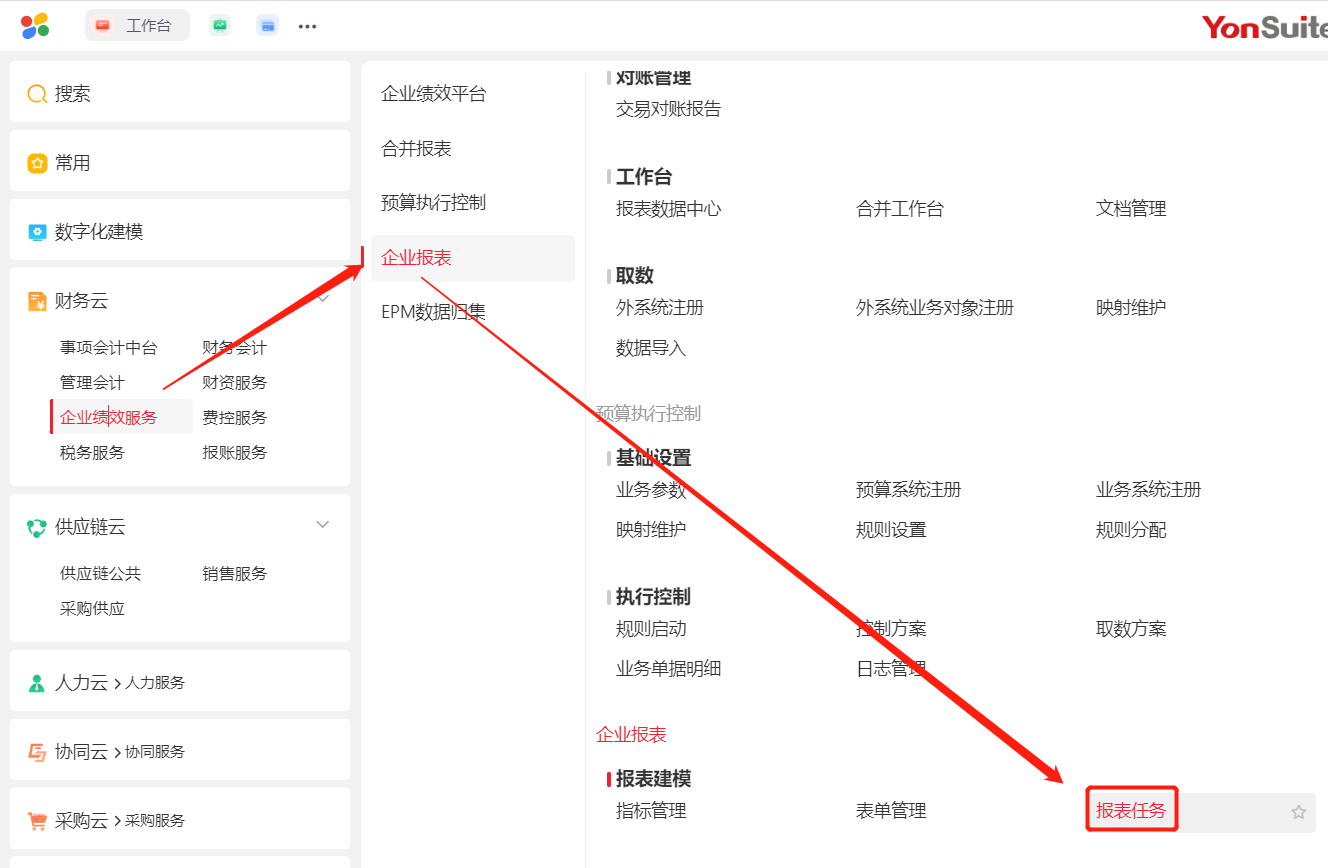The image size is (1328, 868).
Task: Open 规则分配
Action: 1131,530
